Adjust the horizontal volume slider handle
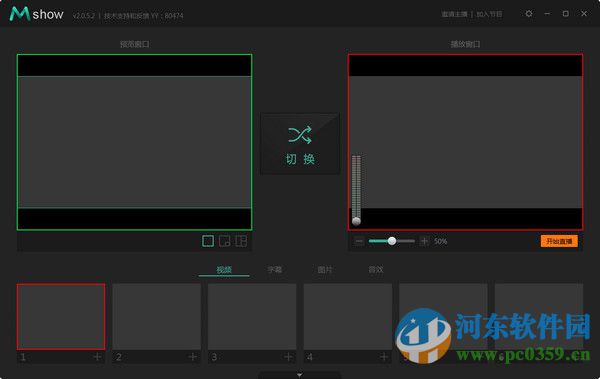This screenshot has width=600, height=379. (392, 241)
